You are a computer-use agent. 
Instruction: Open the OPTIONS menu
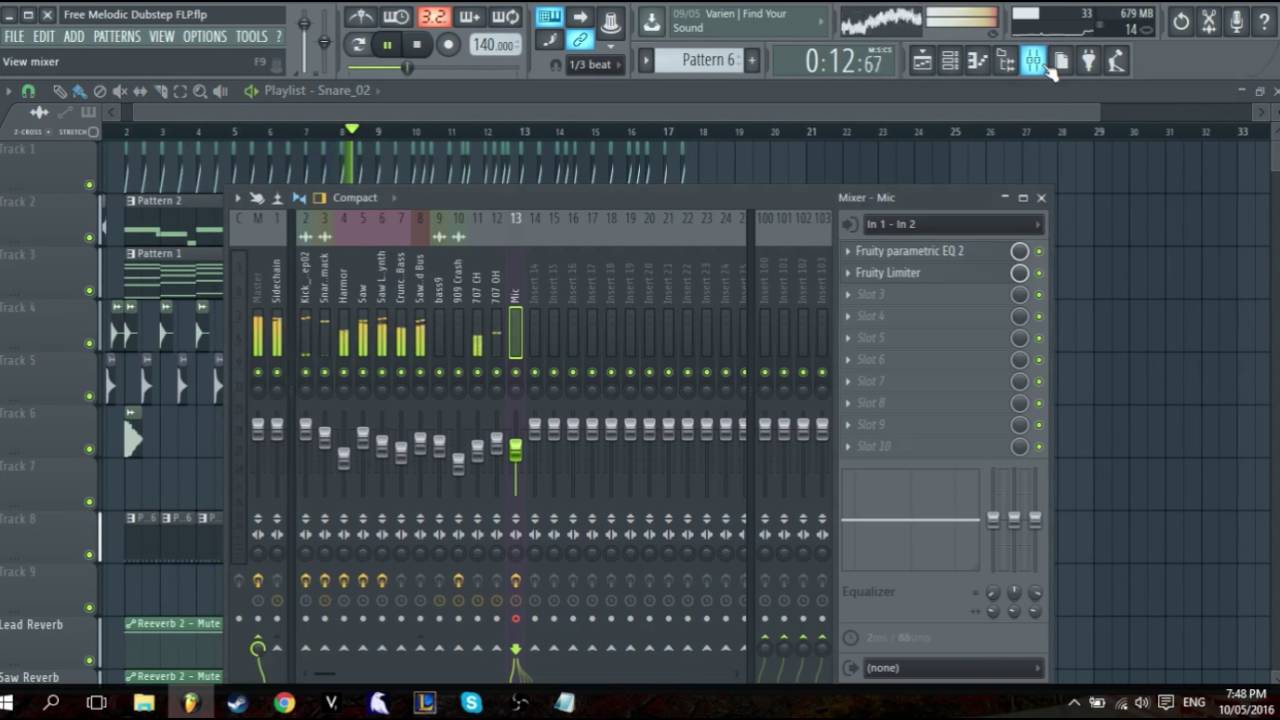click(205, 37)
